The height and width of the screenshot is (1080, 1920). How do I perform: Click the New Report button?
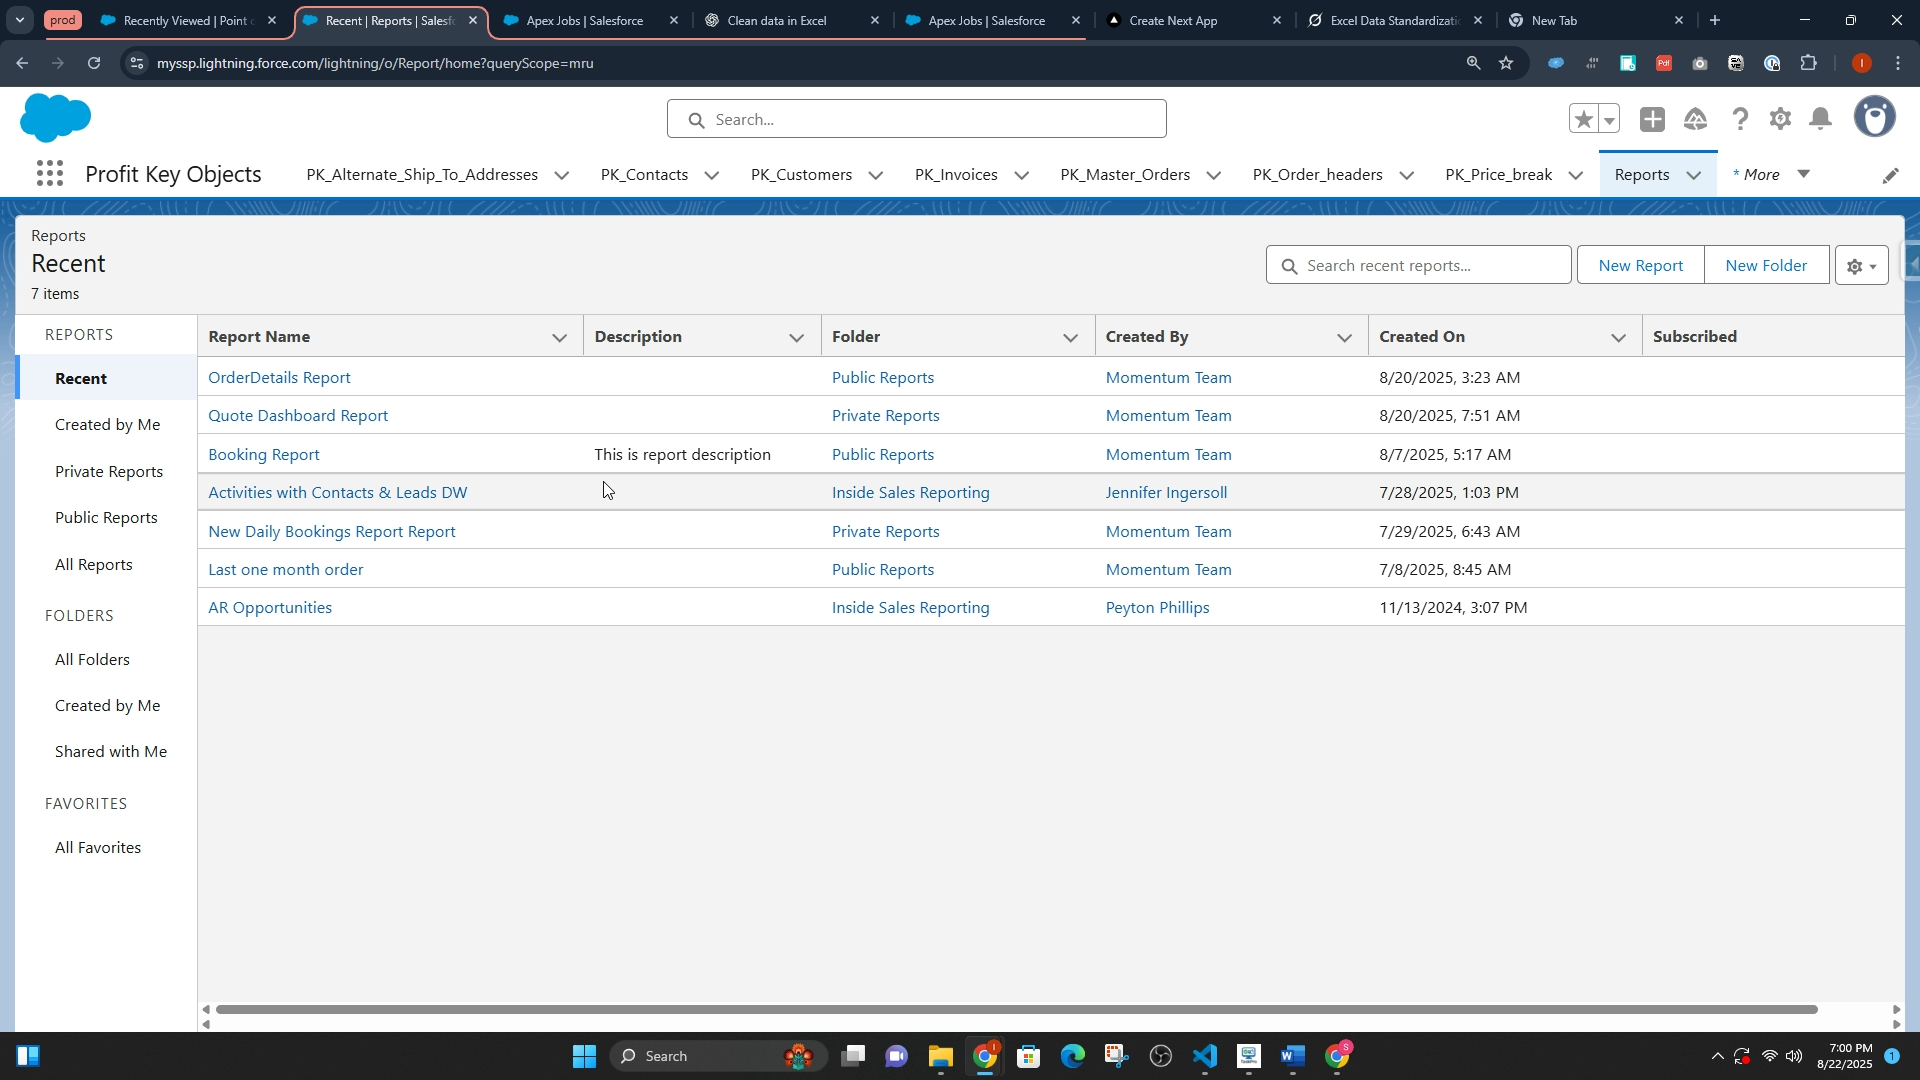(x=1640, y=266)
